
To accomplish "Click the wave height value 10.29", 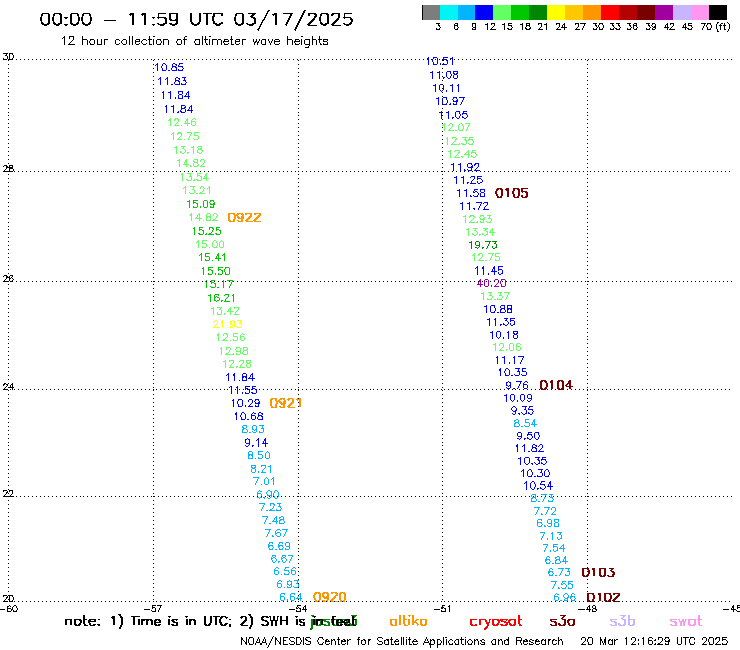I will pyautogui.click(x=245, y=403).
